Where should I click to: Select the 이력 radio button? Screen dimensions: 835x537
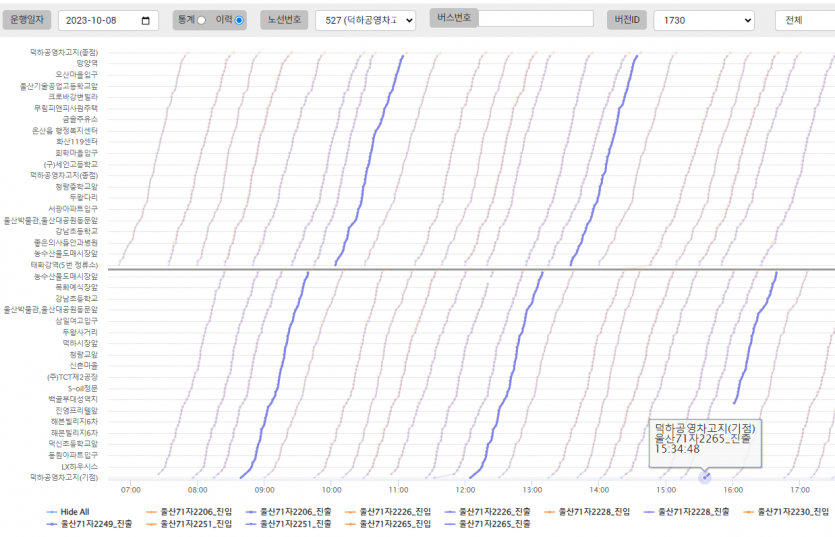click(x=239, y=20)
